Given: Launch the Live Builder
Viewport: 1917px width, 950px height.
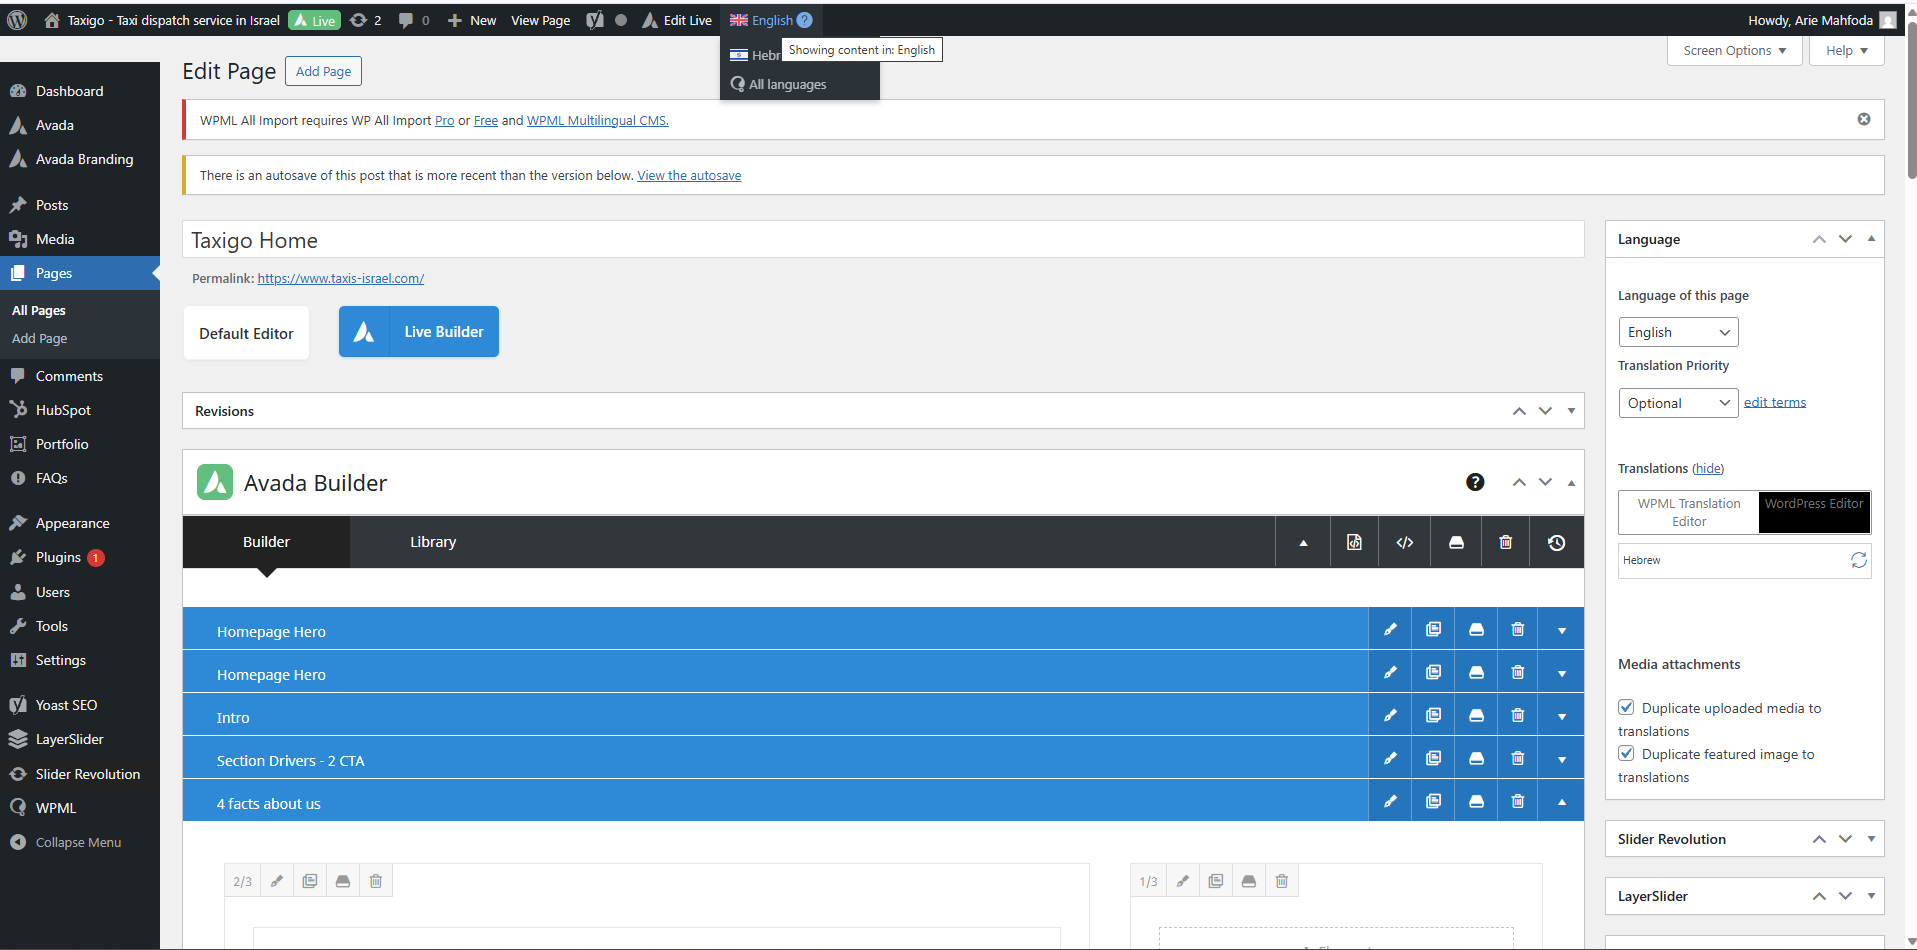Looking at the screenshot, I should 419,332.
